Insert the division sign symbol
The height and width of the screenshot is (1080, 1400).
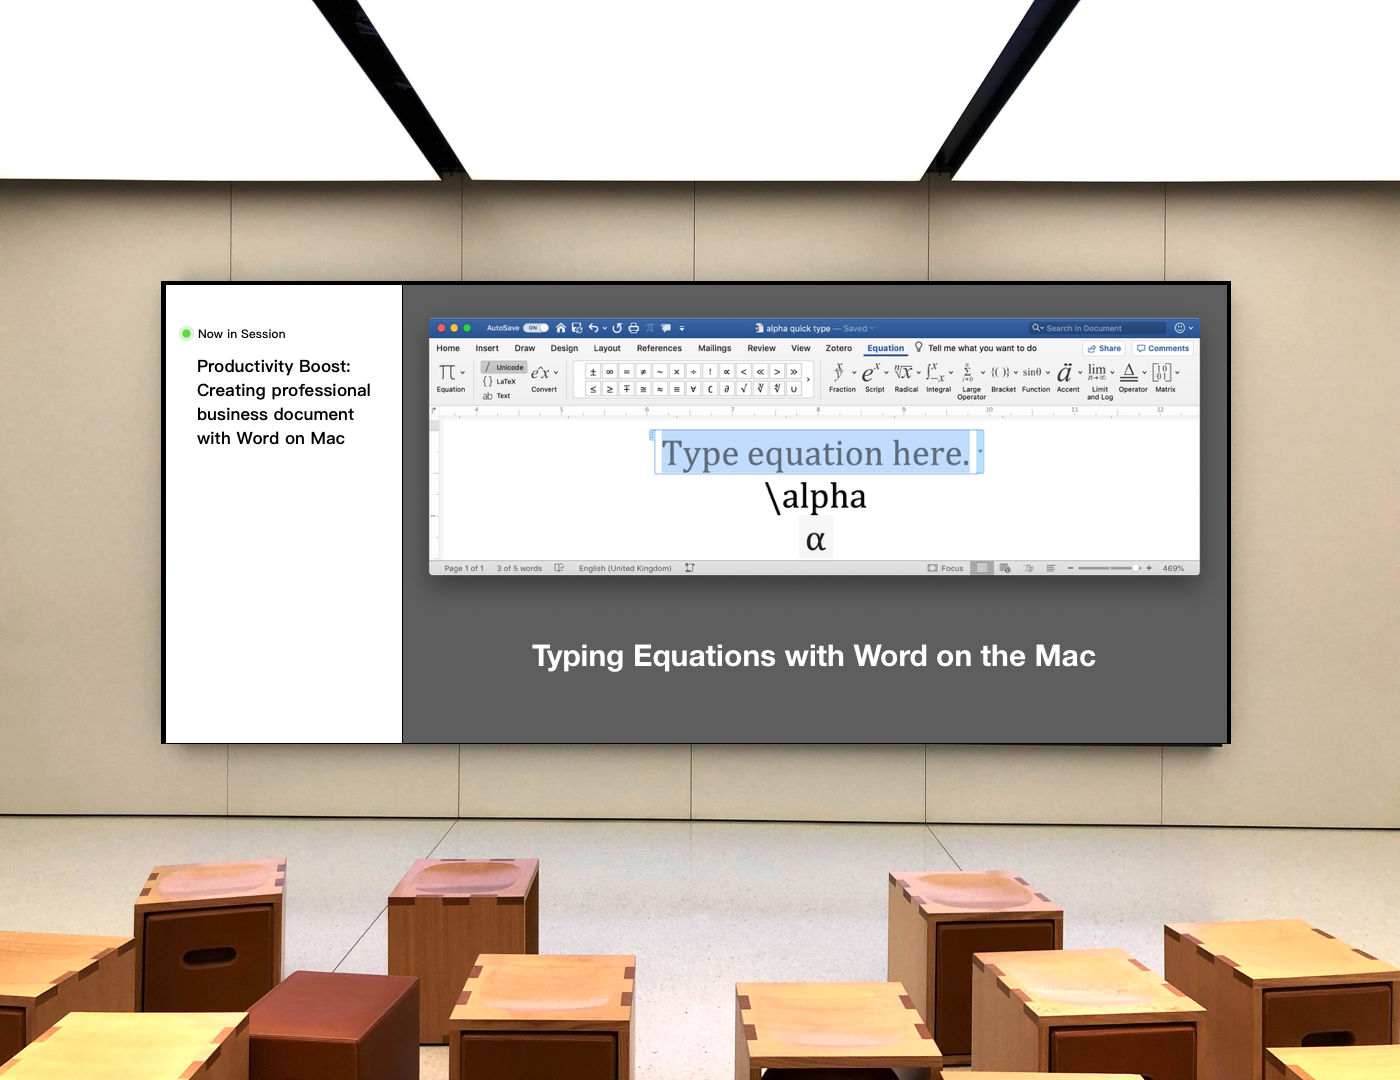coord(693,372)
